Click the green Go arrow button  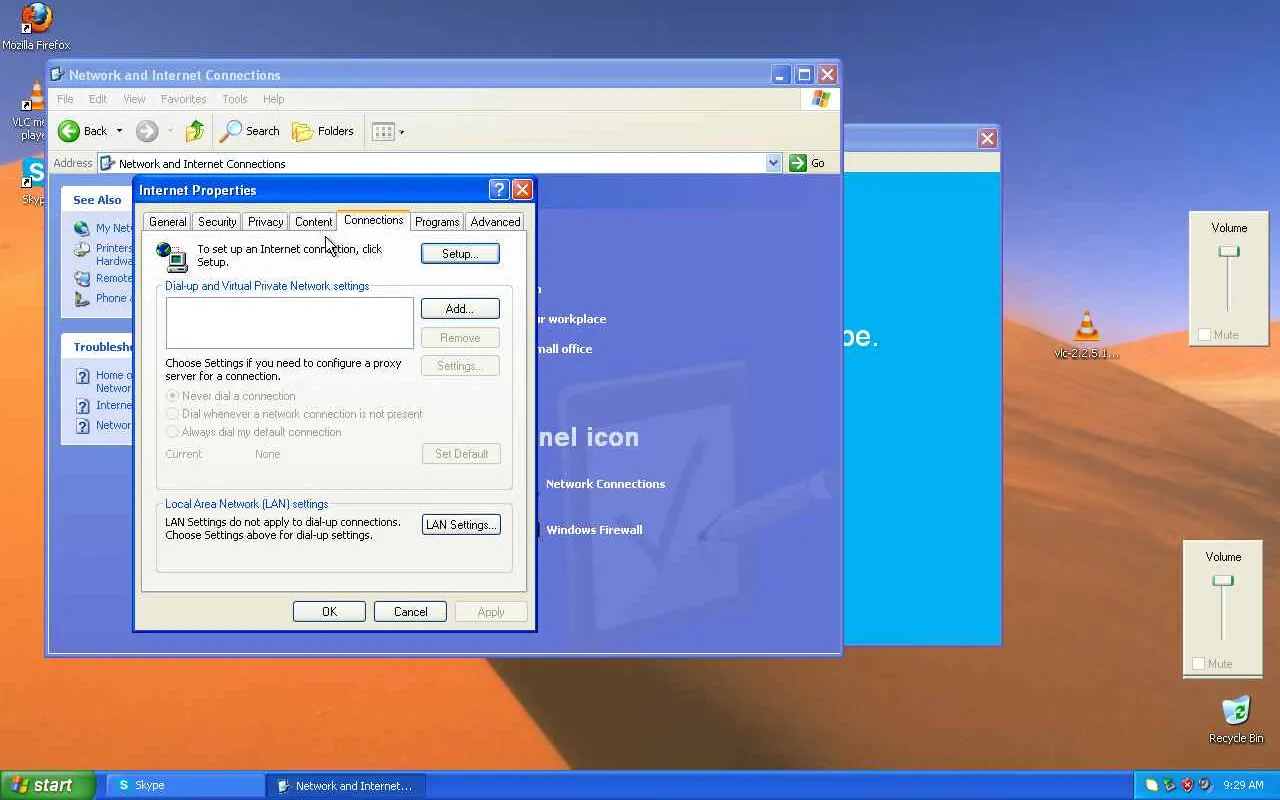tap(798, 163)
